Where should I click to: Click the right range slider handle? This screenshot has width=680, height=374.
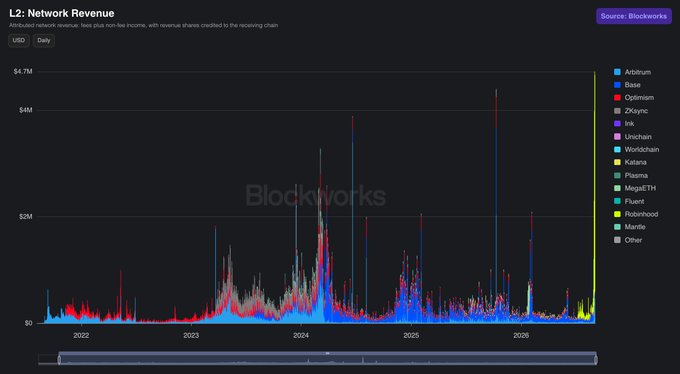(596, 359)
